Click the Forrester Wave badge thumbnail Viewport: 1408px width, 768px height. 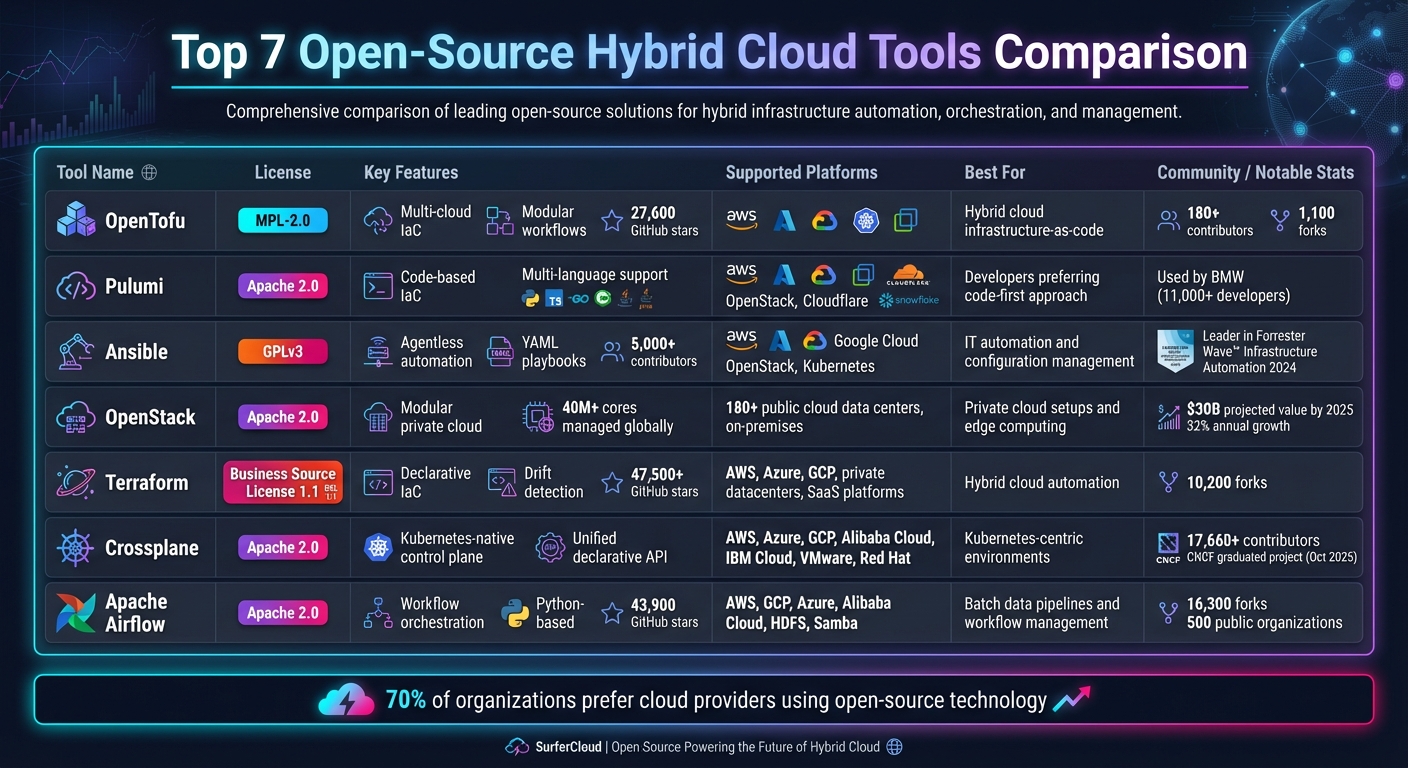[x=1174, y=351]
